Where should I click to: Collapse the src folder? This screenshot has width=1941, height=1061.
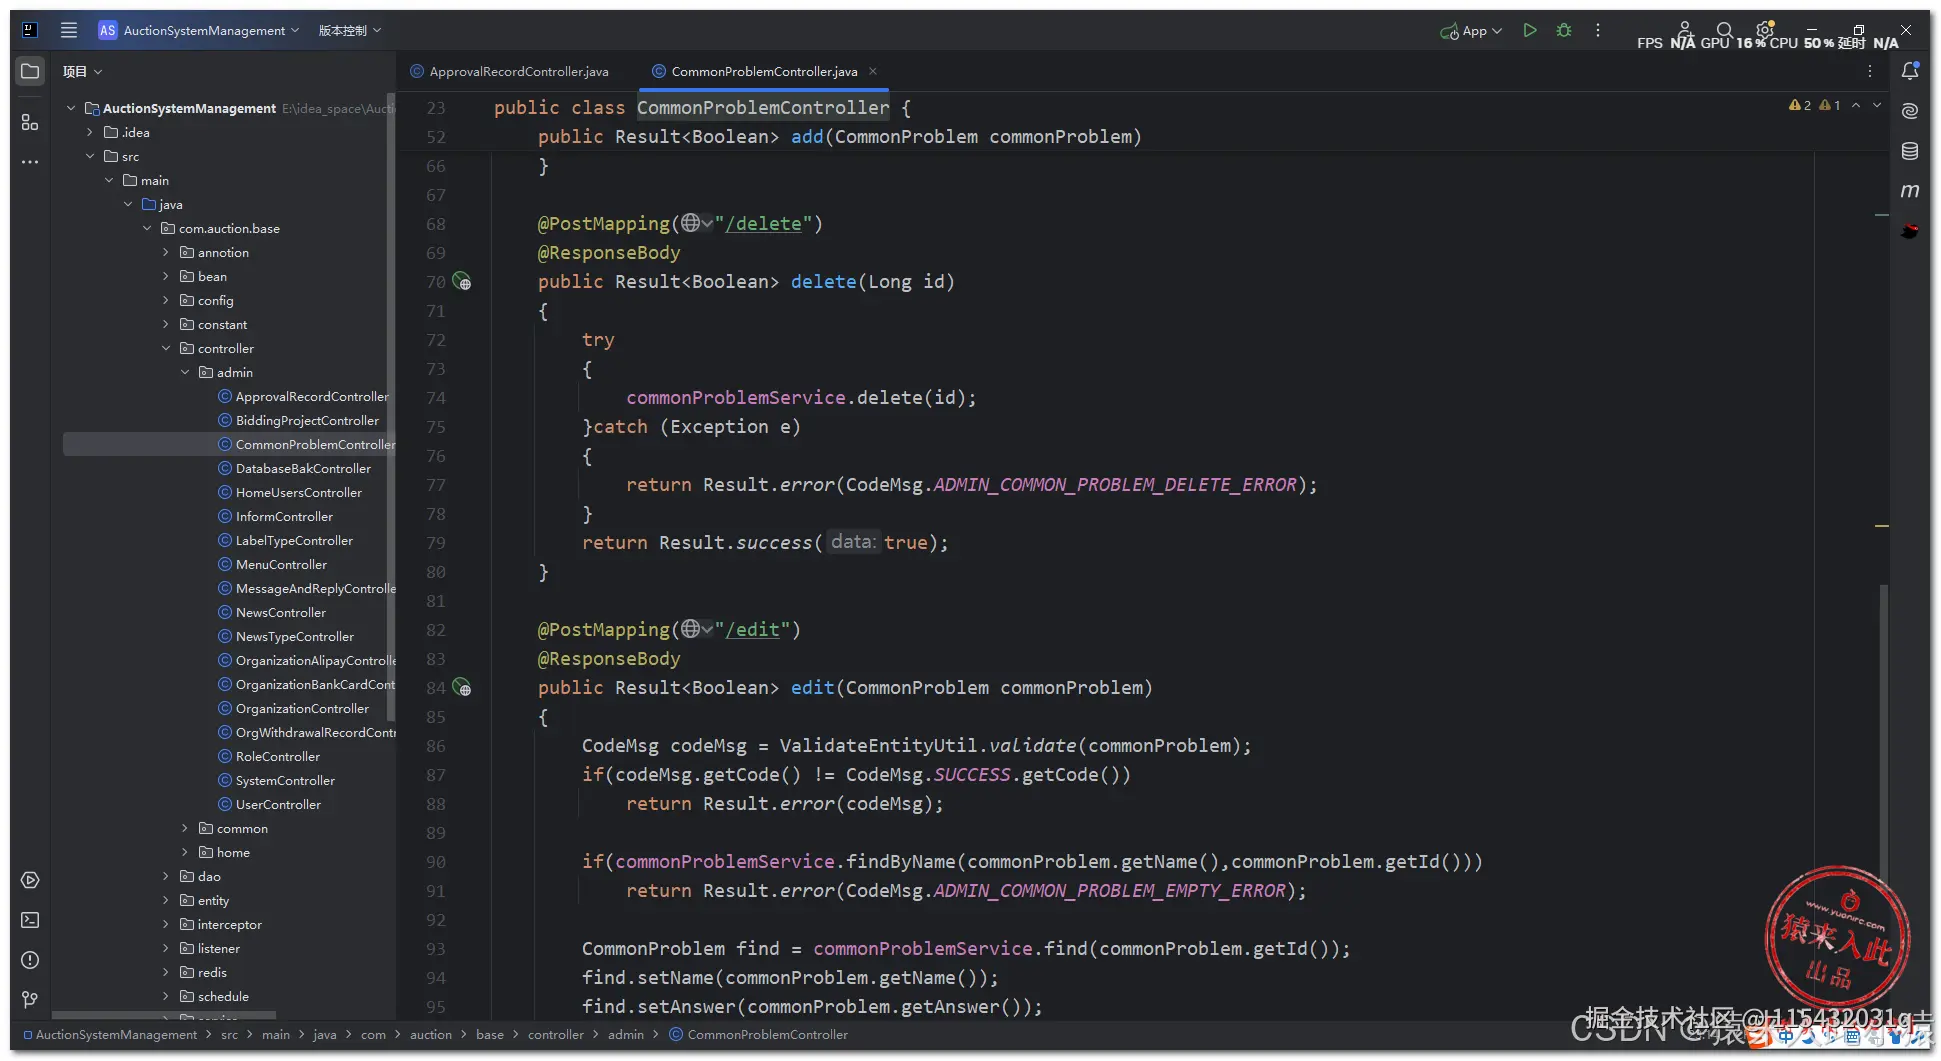click(x=90, y=156)
